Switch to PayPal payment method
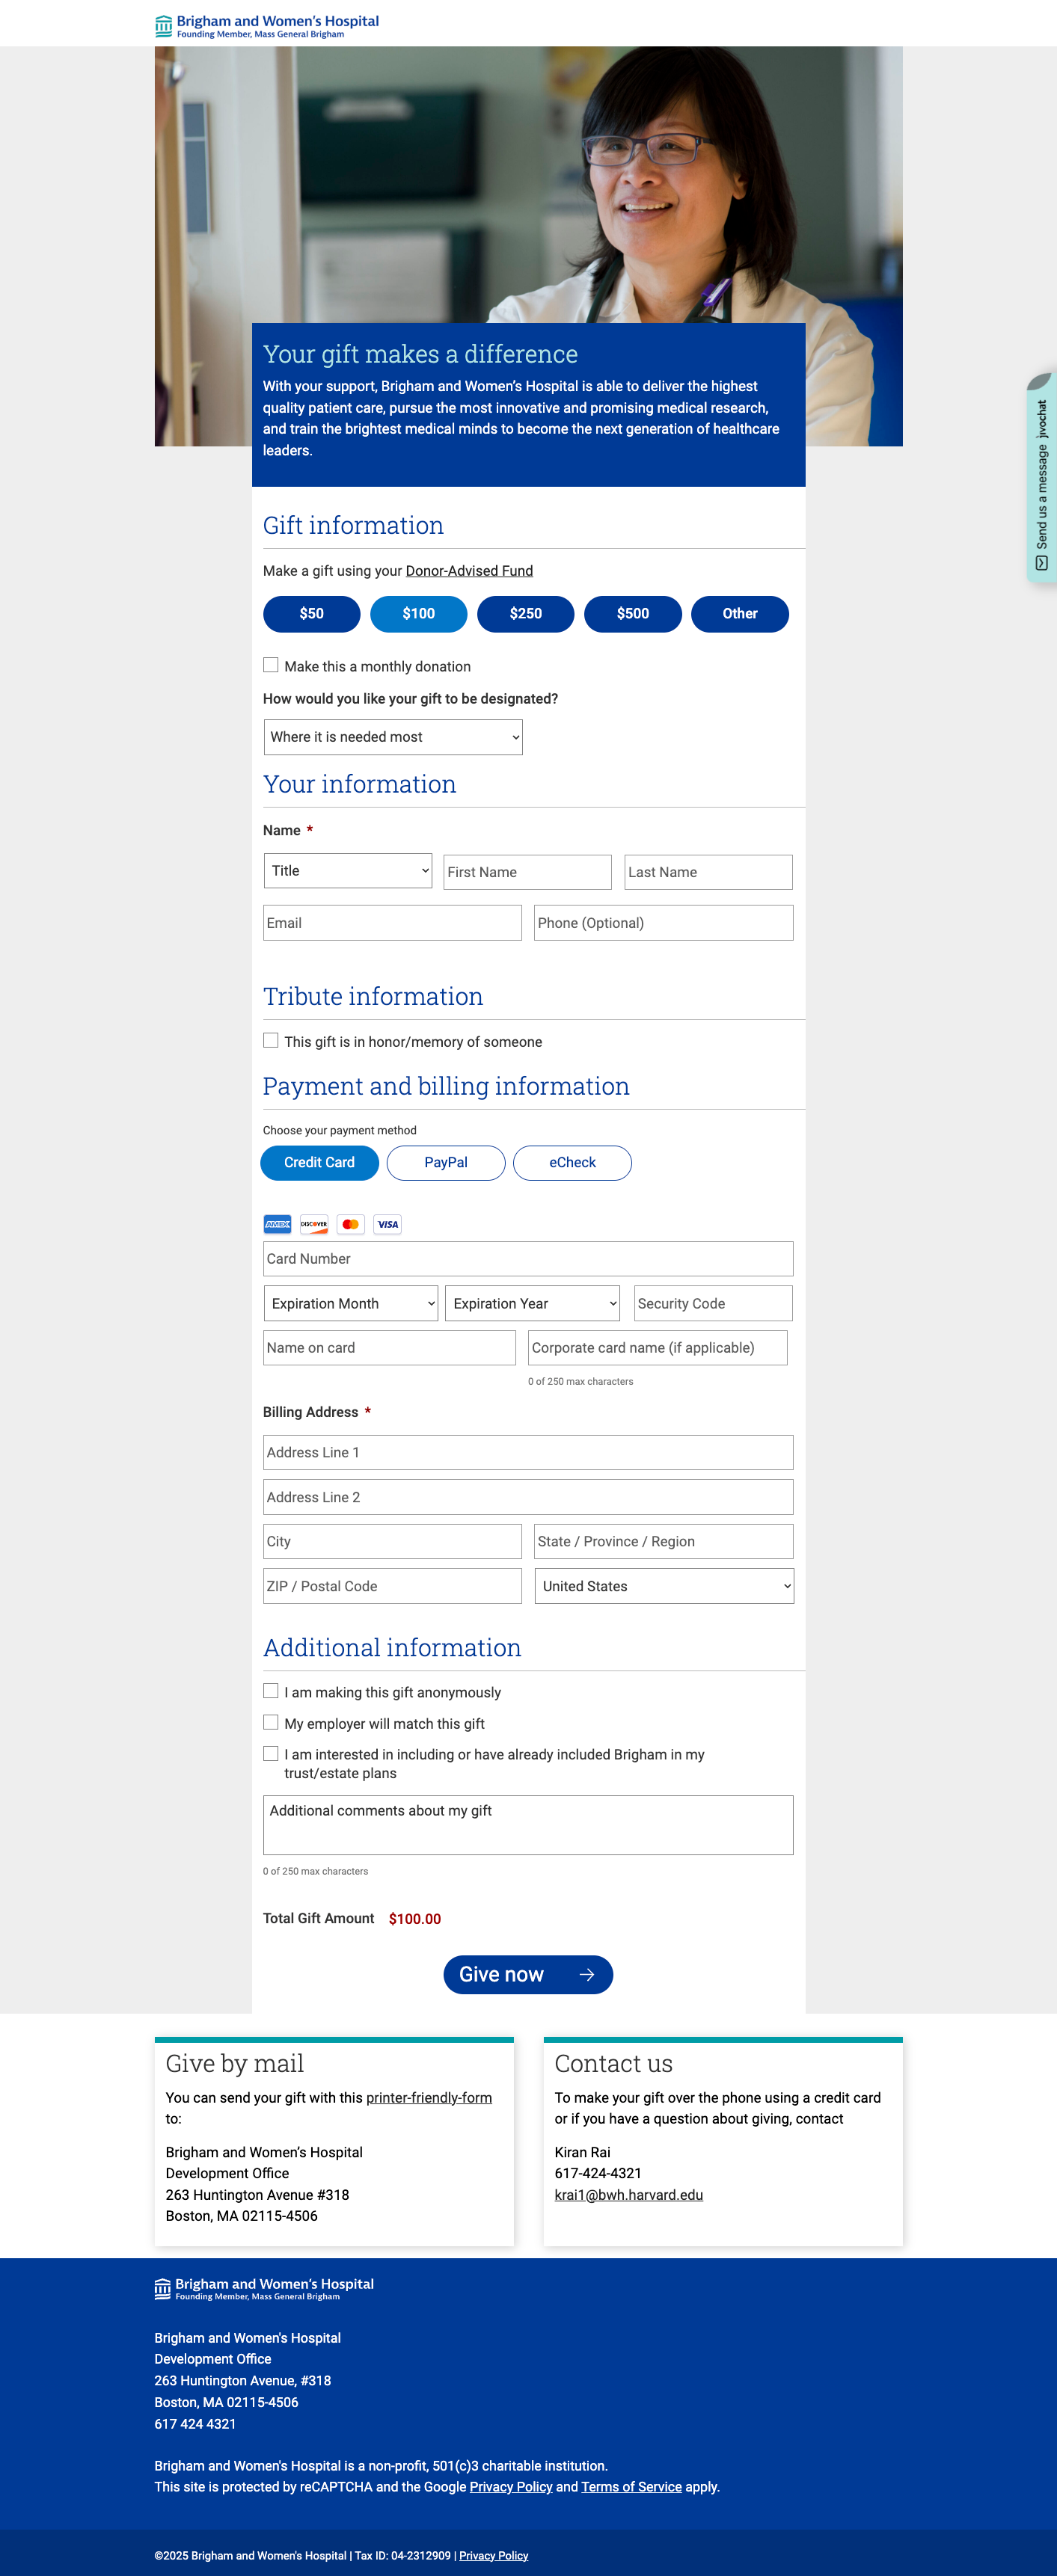The height and width of the screenshot is (2576, 1057). coord(446,1162)
